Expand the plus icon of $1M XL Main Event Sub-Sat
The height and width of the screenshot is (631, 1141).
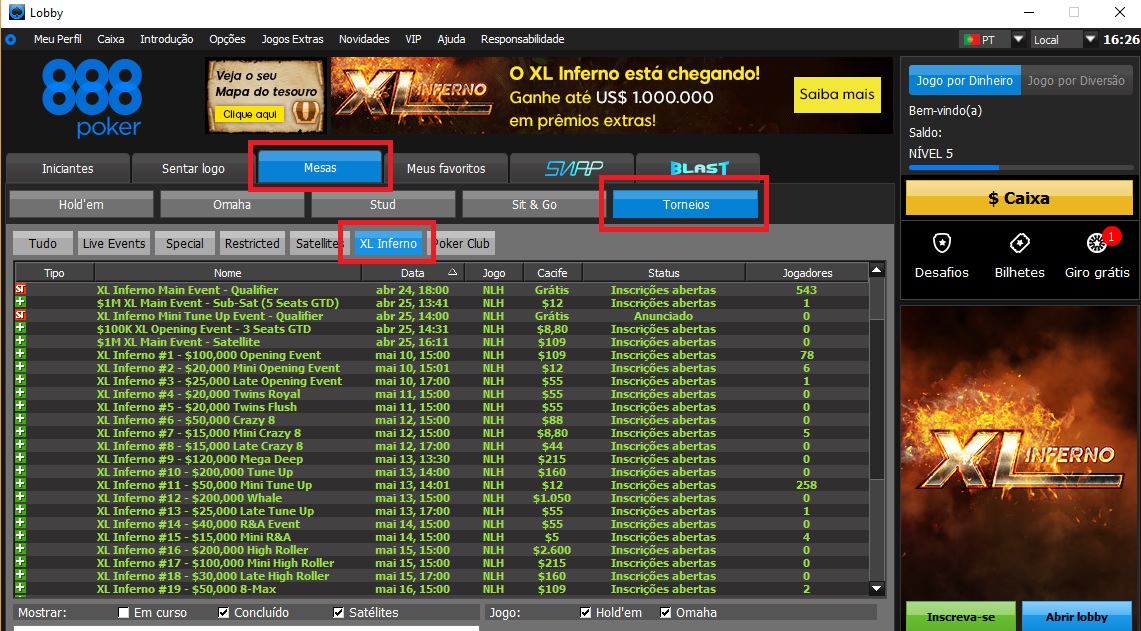point(20,303)
